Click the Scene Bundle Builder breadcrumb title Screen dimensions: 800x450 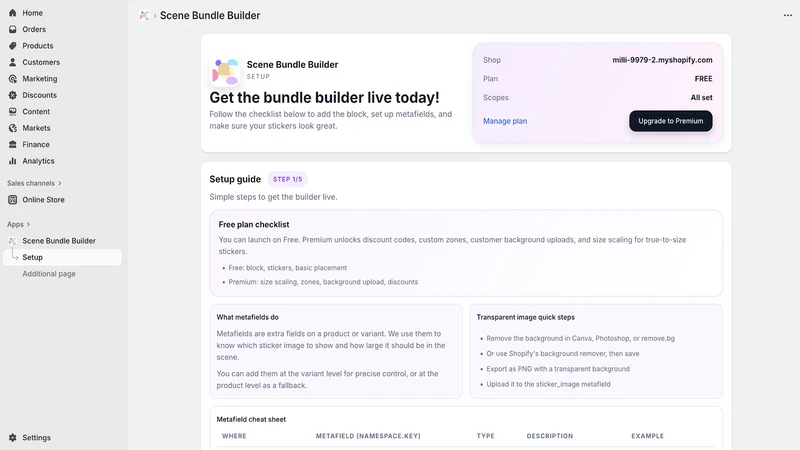(210, 15)
